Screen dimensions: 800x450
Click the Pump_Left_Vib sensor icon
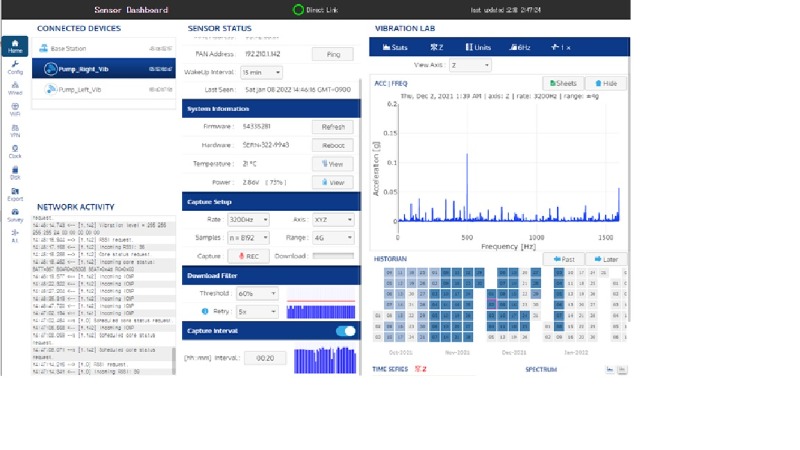[50, 89]
